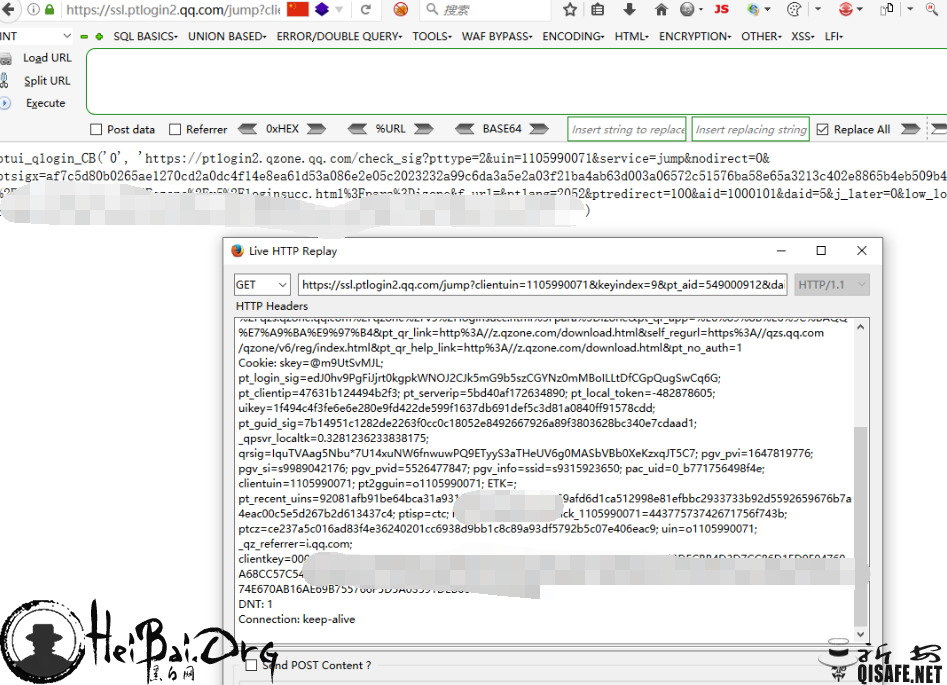The image size is (947, 685).
Task: Expand the address bar history dropdown arrow
Action: (339, 10)
